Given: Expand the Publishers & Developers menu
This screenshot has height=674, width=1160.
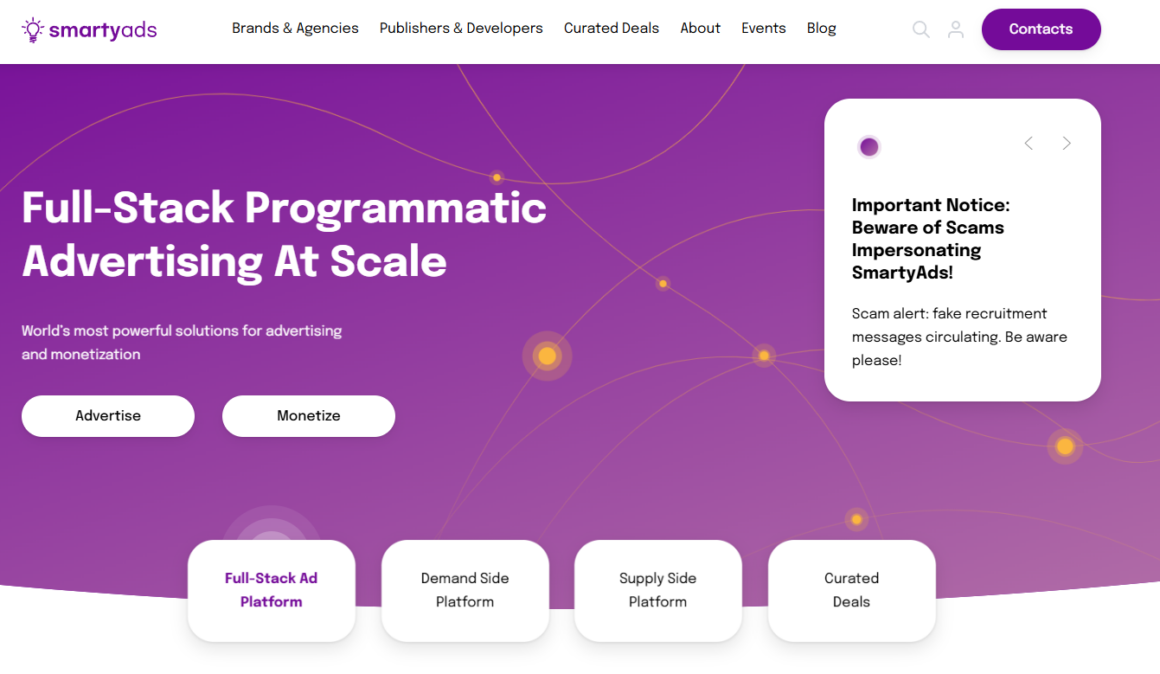Looking at the screenshot, I should coord(461,28).
